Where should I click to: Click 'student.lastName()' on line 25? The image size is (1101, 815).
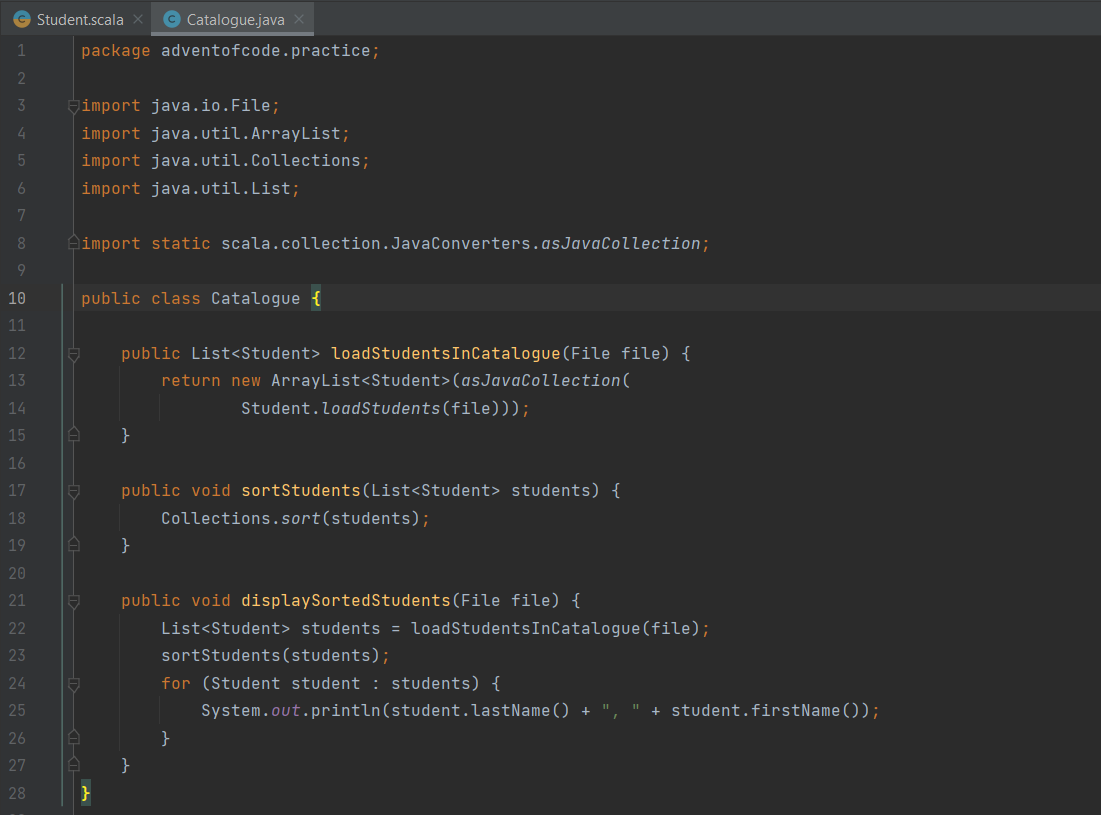point(480,710)
